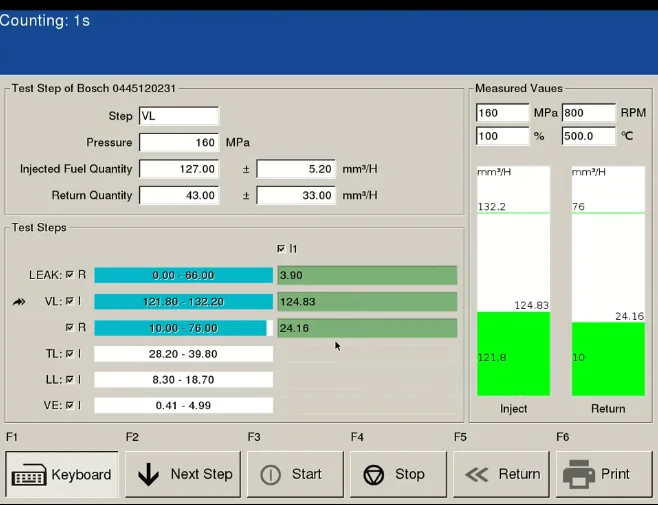Click the stop circle icon
658x505 pixels.
coord(373,475)
